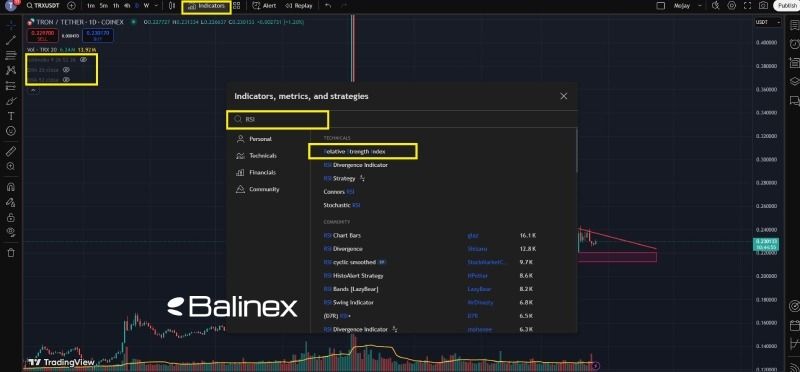Select the patterns drawing tool
This screenshot has width=800, height=372.
pos(11,70)
